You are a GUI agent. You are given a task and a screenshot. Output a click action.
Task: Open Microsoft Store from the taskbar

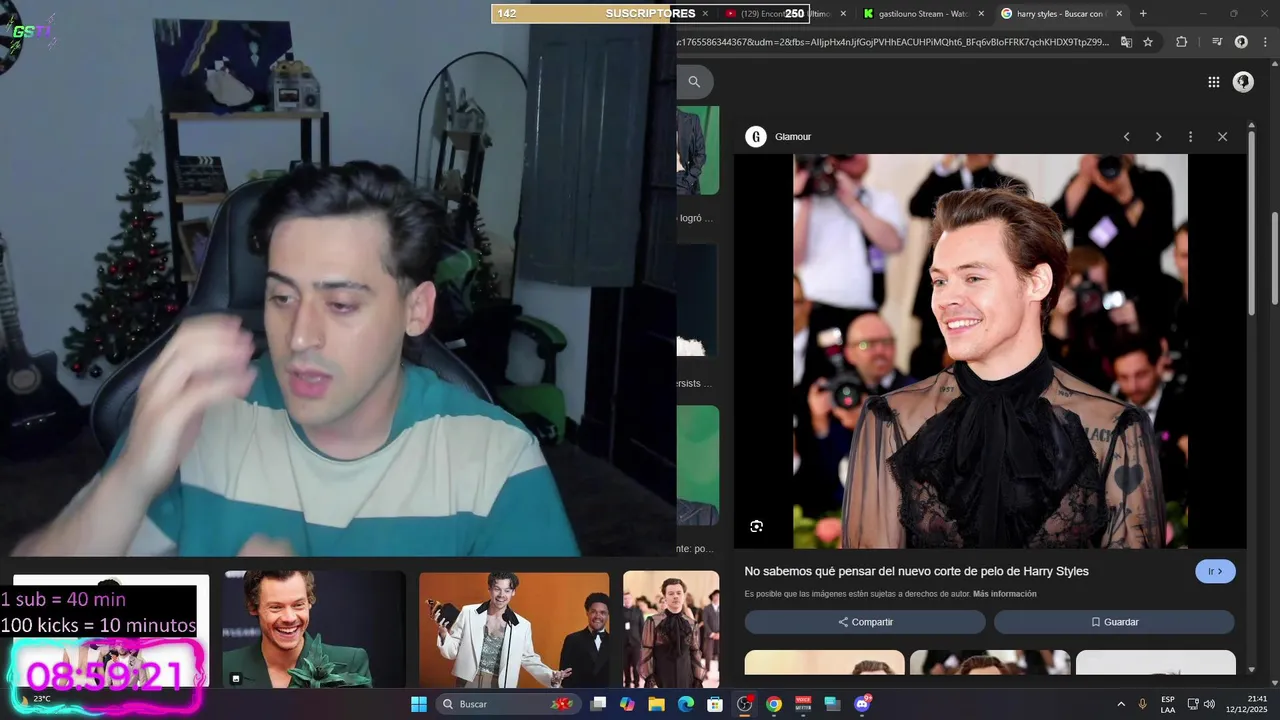click(715, 704)
